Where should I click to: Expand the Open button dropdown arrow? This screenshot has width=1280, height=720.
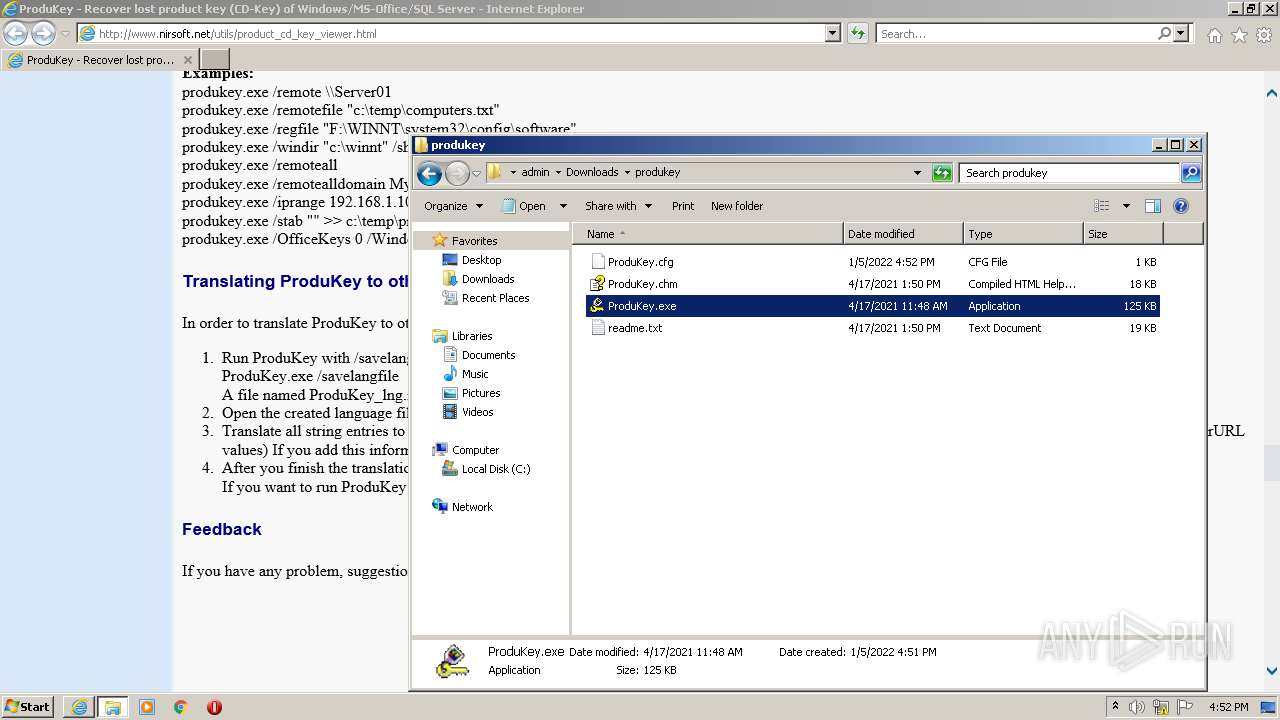pos(563,206)
